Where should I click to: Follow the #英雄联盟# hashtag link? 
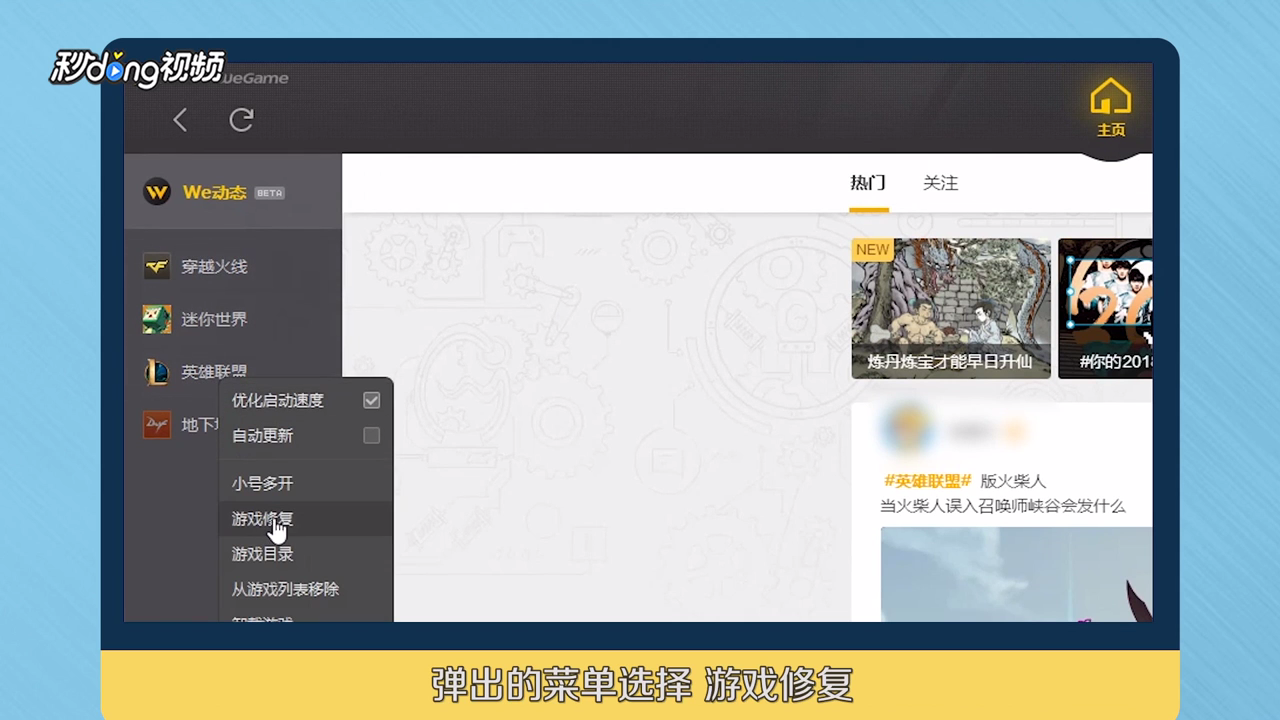(x=927, y=481)
